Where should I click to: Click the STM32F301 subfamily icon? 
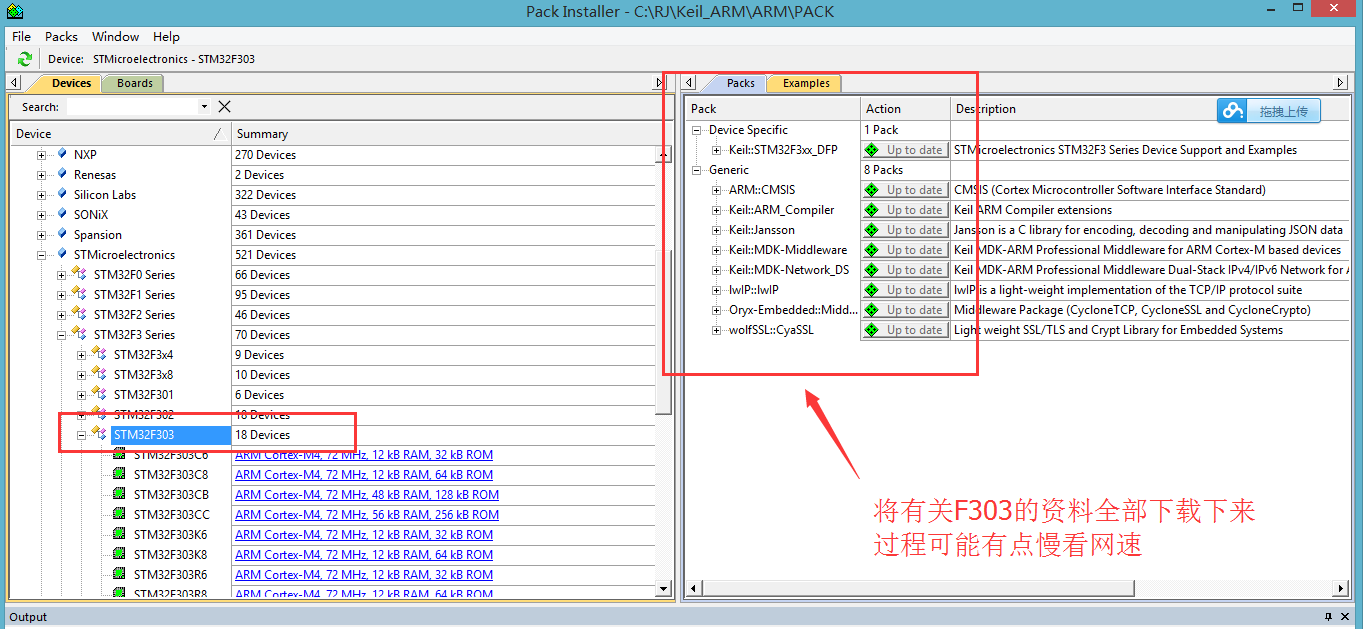[99, 395]
